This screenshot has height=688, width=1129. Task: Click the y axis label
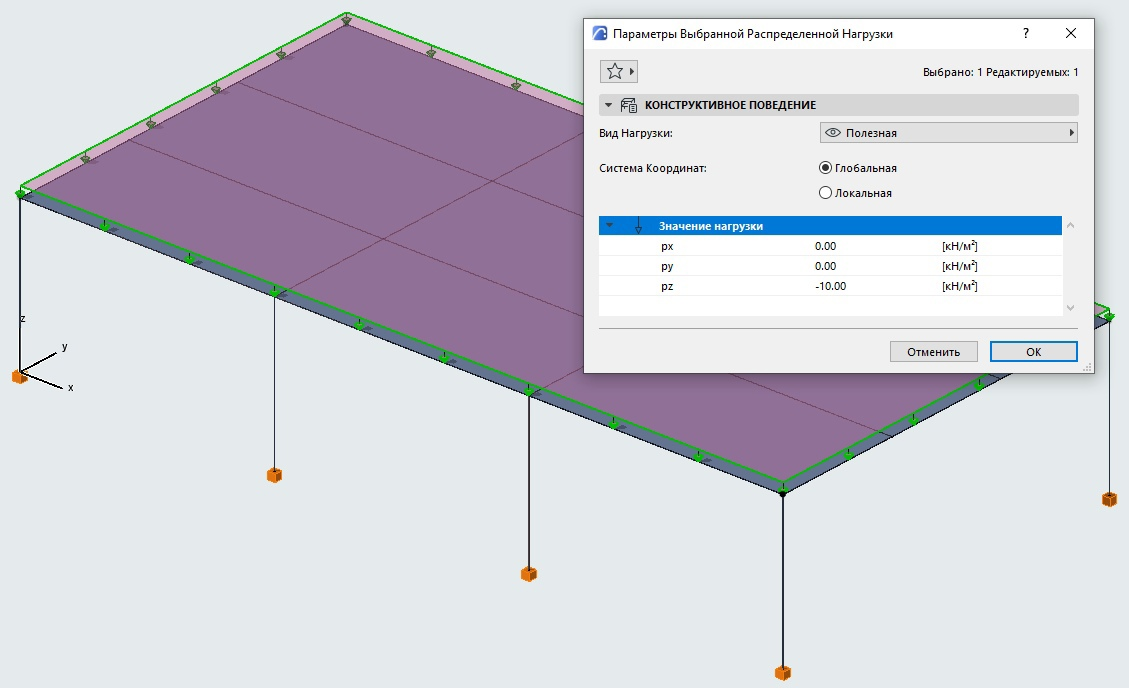tap(65, 347)
